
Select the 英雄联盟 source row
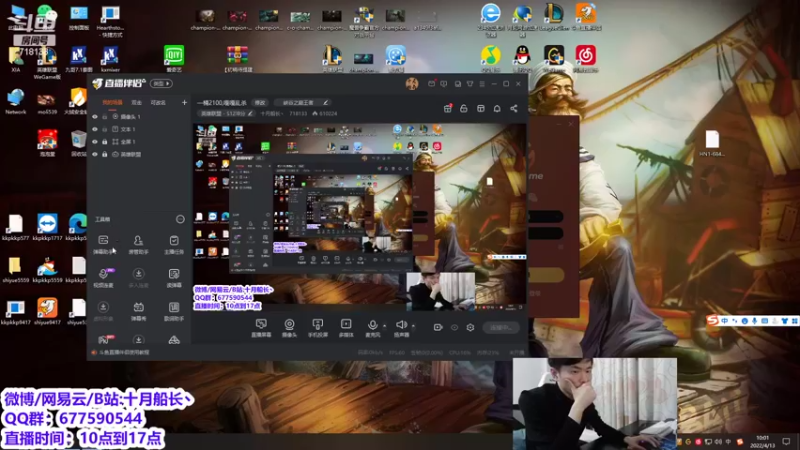pos(139,154)
